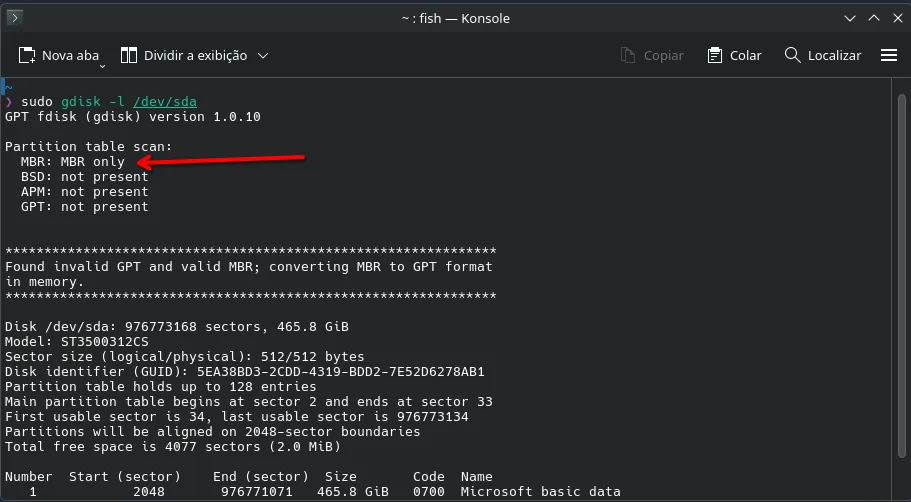Close the Konsole window
This screenshot has width=911, height=502.
(898, 19)
